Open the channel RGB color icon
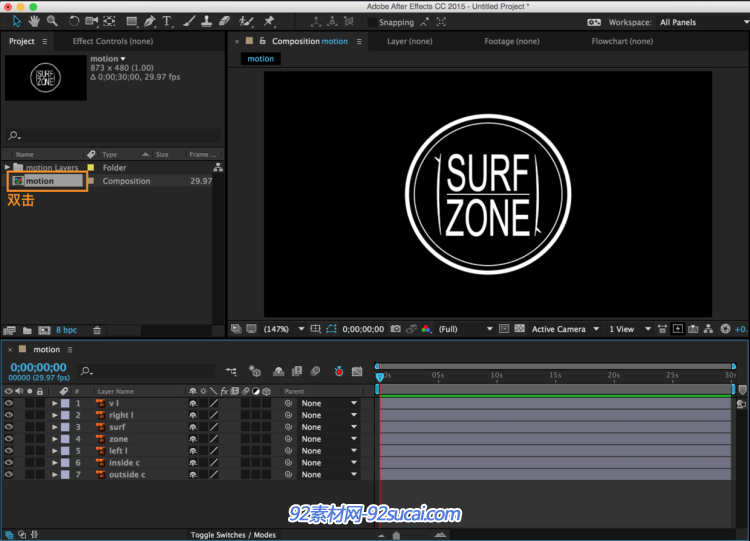The image size is (750, 541). (x=426, y=329)
